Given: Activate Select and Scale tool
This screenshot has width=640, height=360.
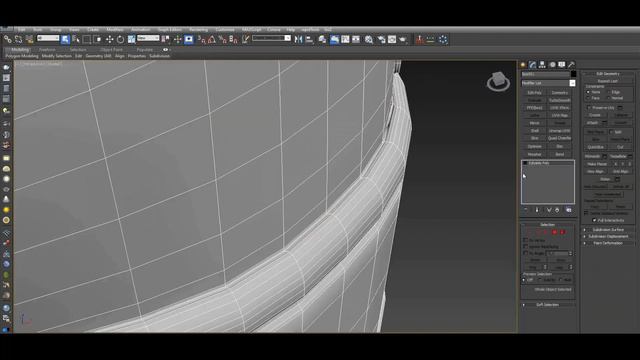Looking at the screenshot, I should [x=131, y=40].
